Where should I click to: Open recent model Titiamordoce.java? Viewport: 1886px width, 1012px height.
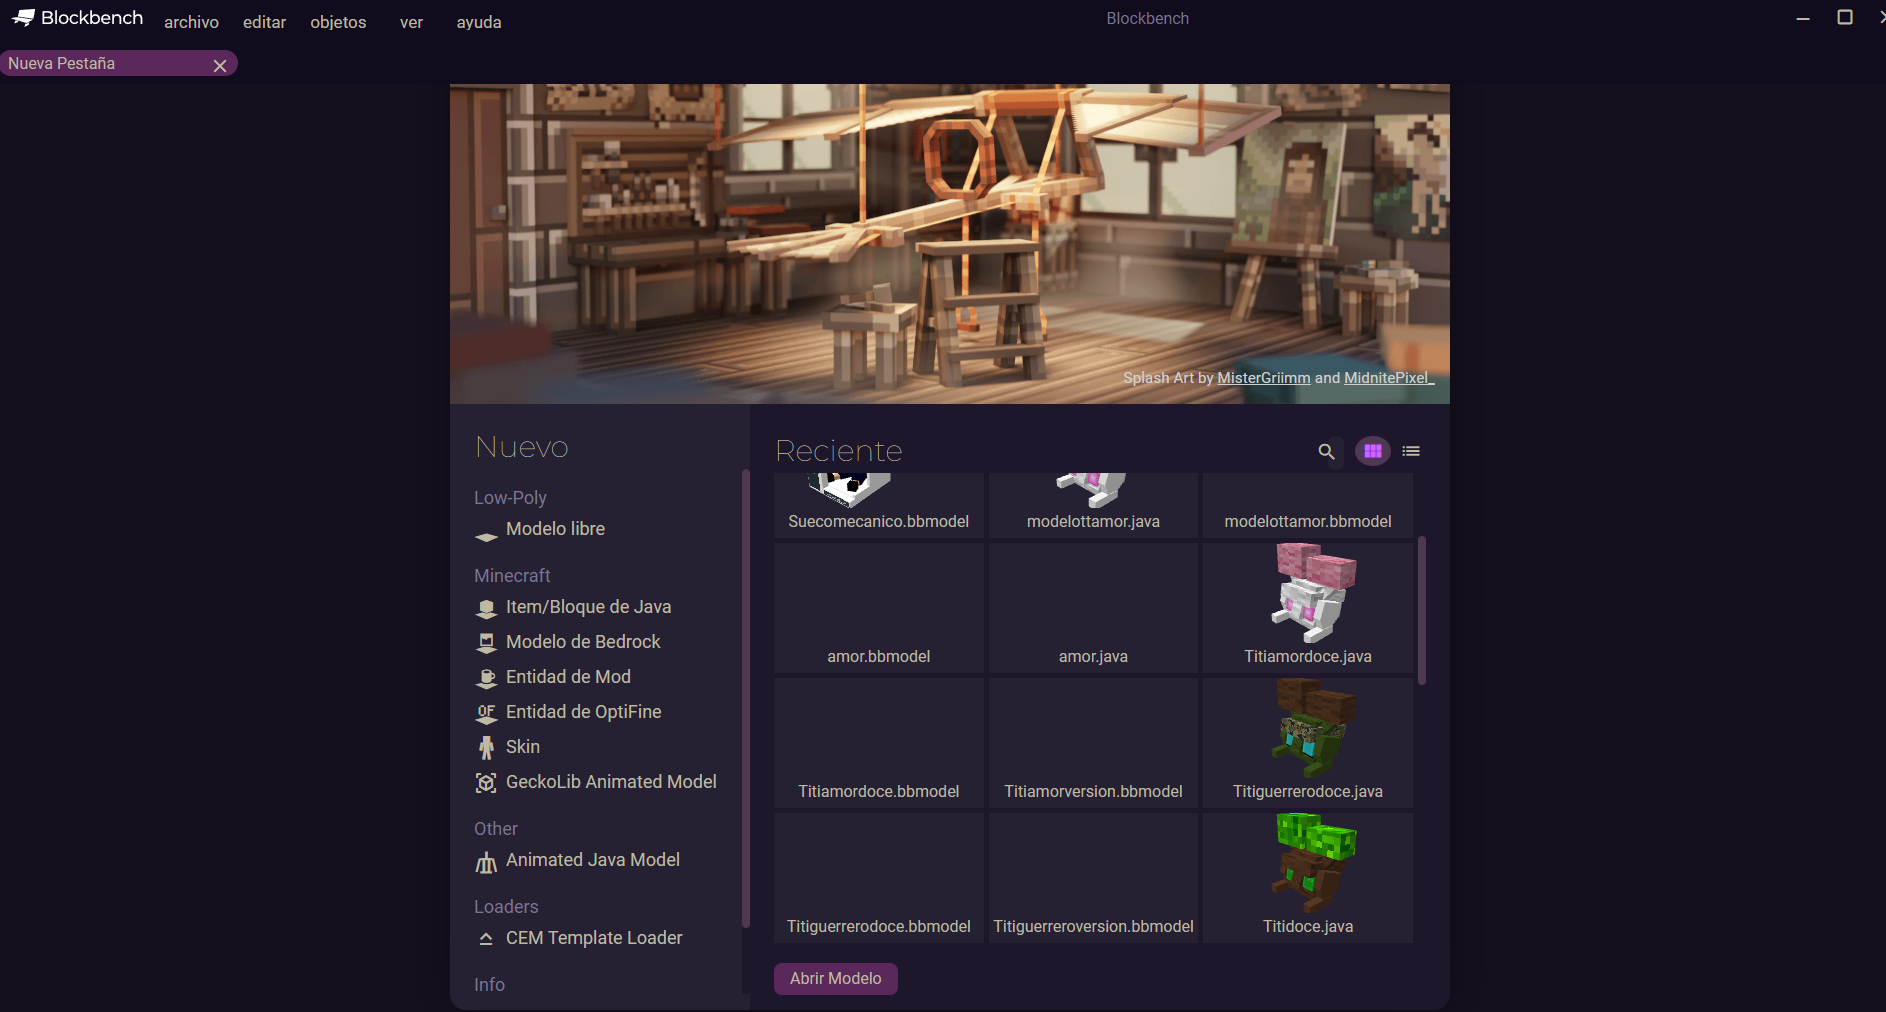coord(1308,608)
